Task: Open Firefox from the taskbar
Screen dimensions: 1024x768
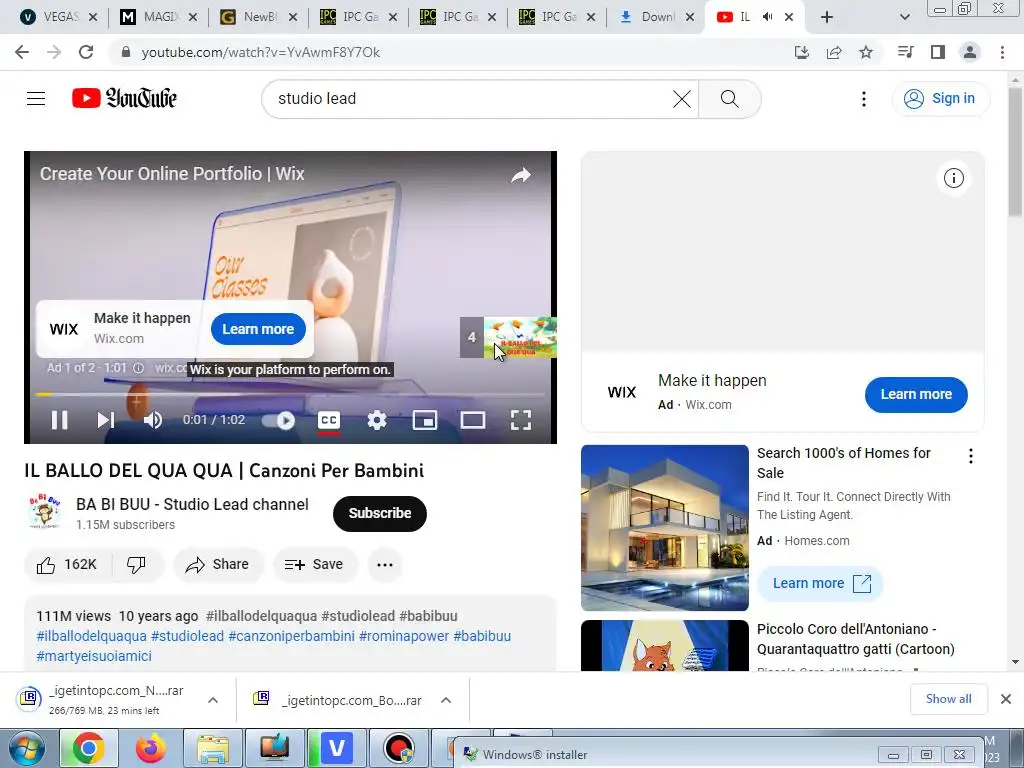Action: pos(150,749)
